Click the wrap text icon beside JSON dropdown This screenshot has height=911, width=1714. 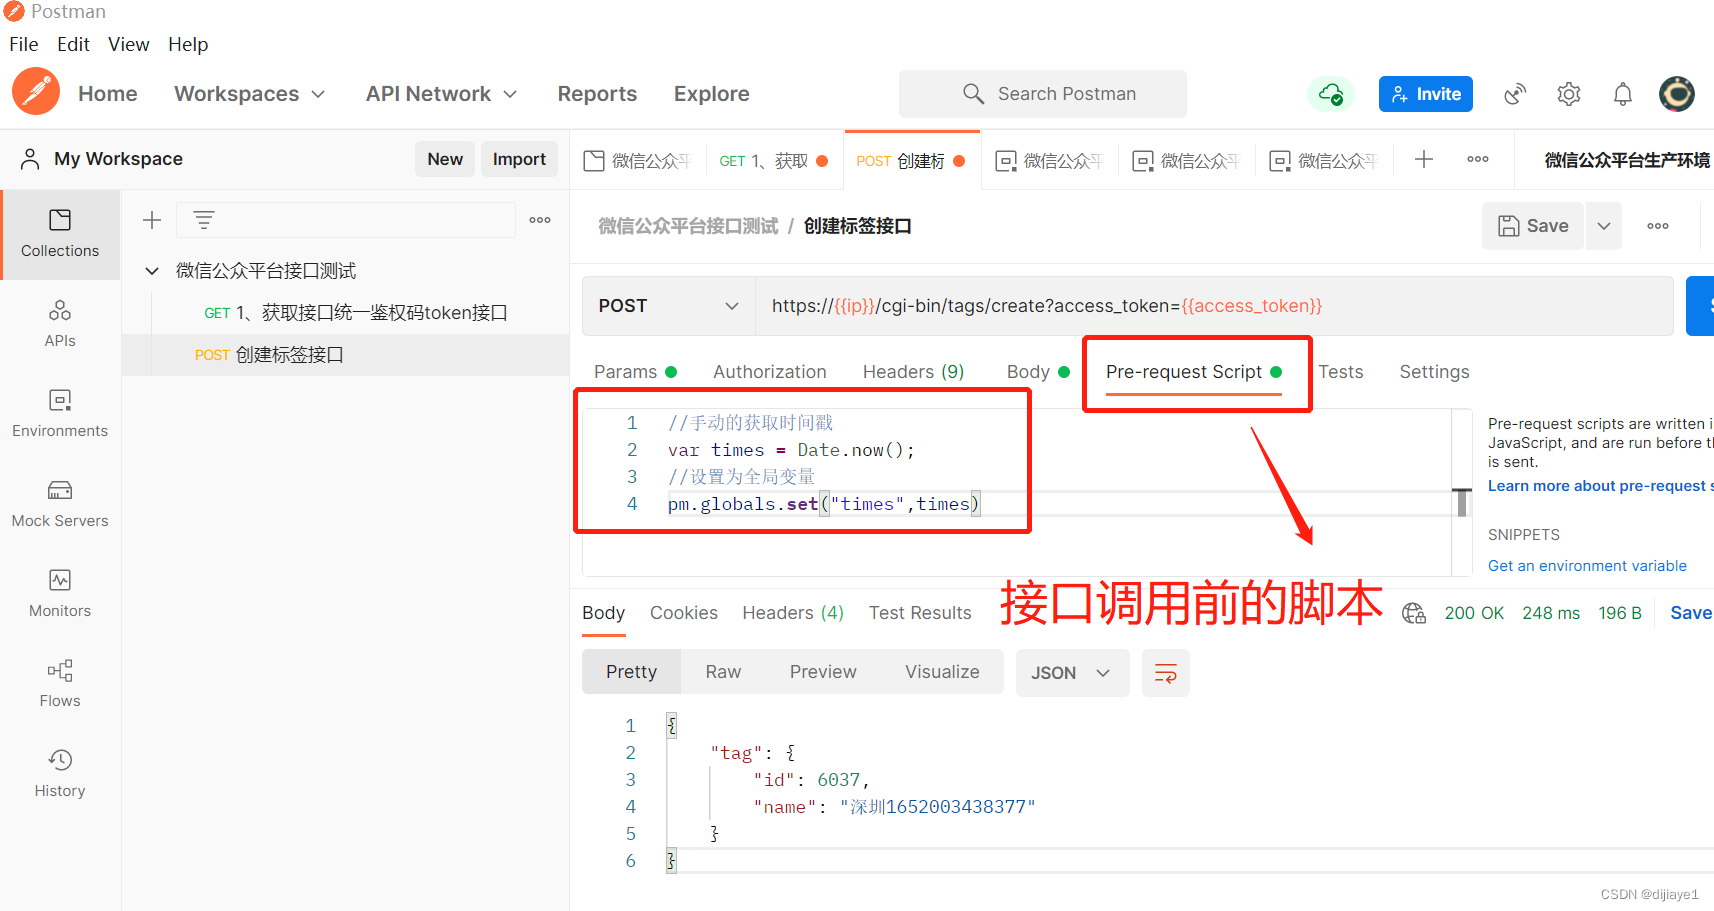pyautogui.click(x=1165, y=672)
